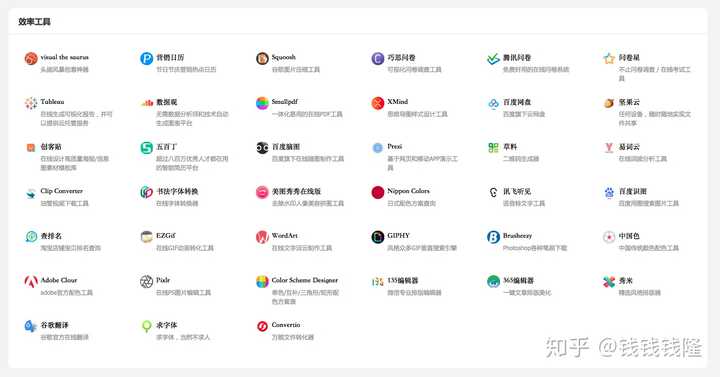
Task: Click the Smallpdf rainbow icon
Action: [262, 103]
